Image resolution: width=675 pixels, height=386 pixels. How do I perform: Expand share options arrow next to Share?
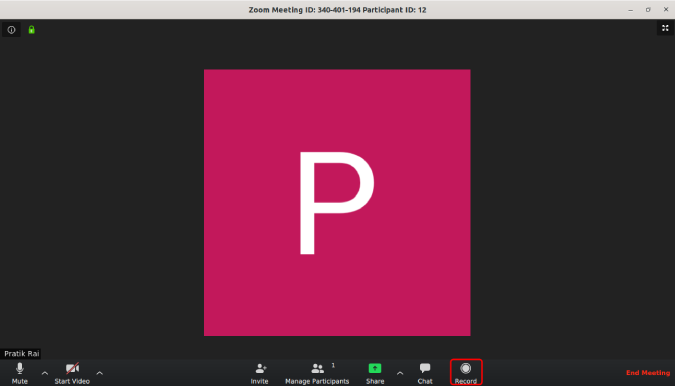pos(400,373)
